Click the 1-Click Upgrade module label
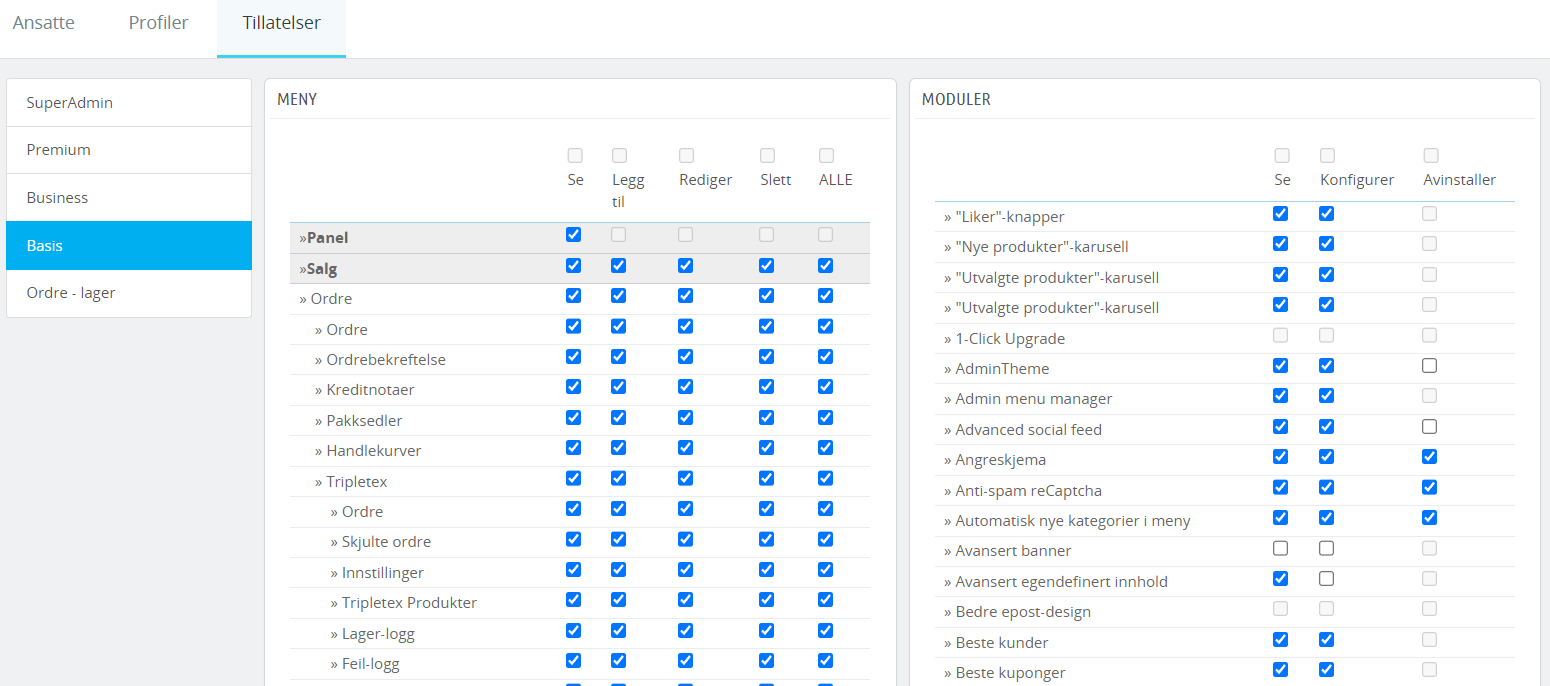 coord(1004,339)
